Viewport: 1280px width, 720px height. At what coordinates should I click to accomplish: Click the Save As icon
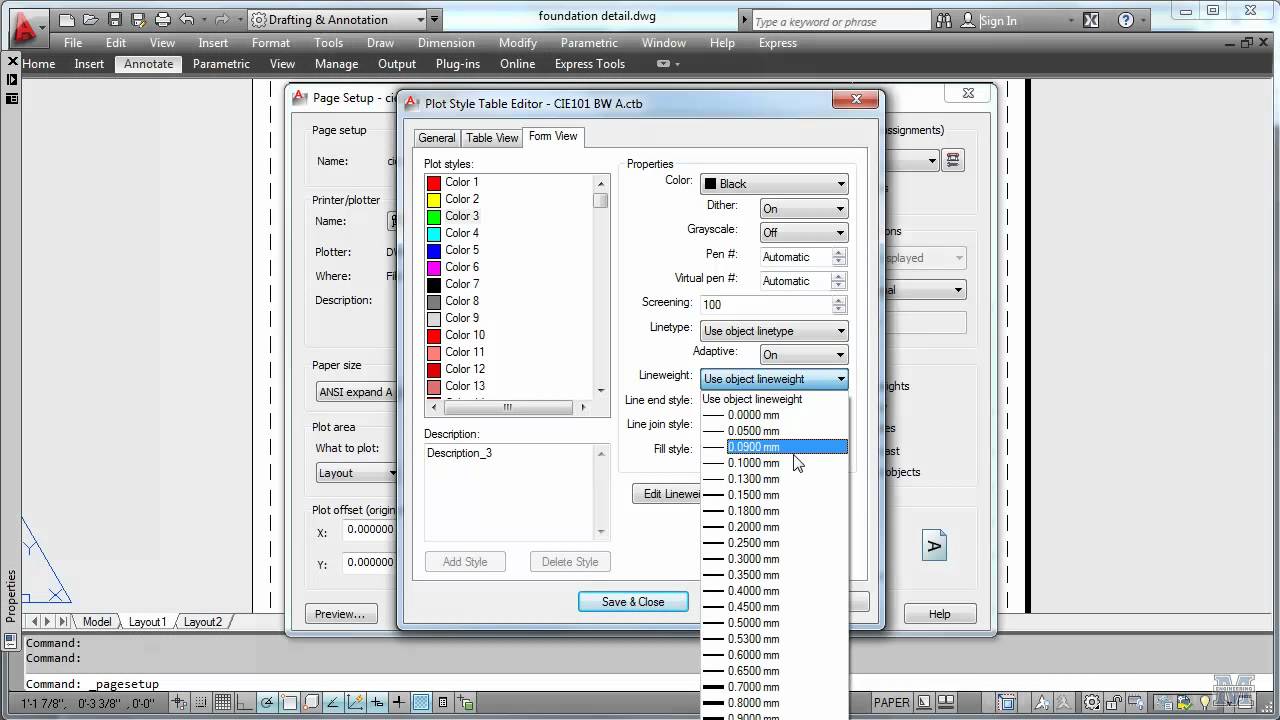coord(139,19)
